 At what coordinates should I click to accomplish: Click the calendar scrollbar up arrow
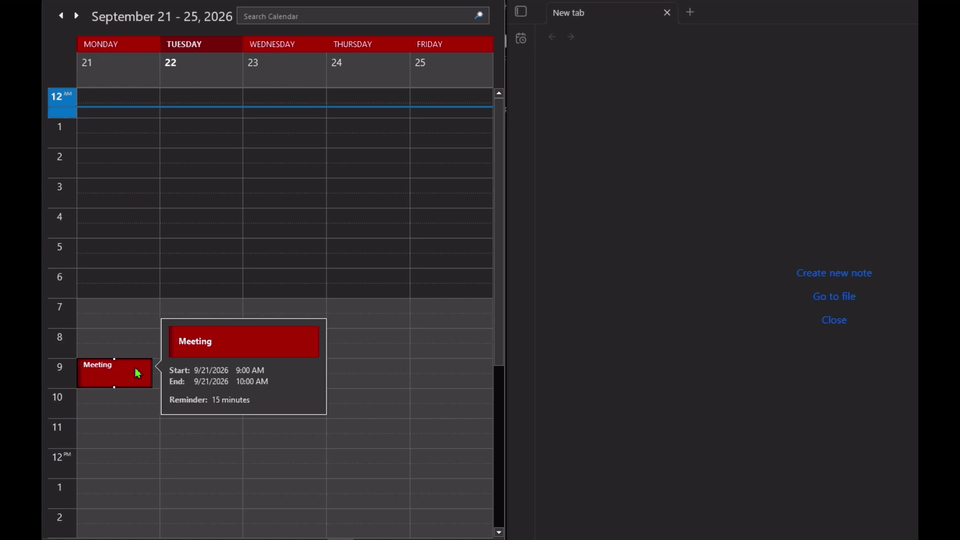pyautogui.click(x=499, y=93)
